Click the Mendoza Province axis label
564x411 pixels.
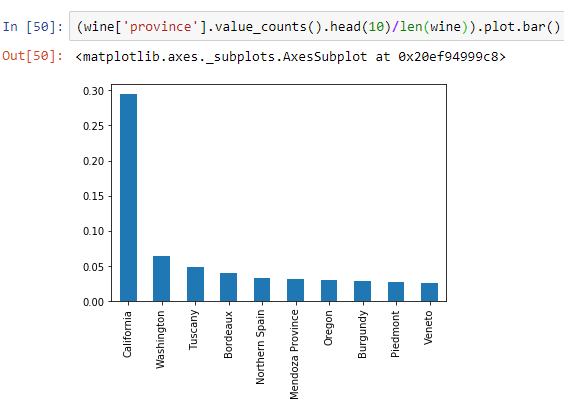tap(294, 355)
